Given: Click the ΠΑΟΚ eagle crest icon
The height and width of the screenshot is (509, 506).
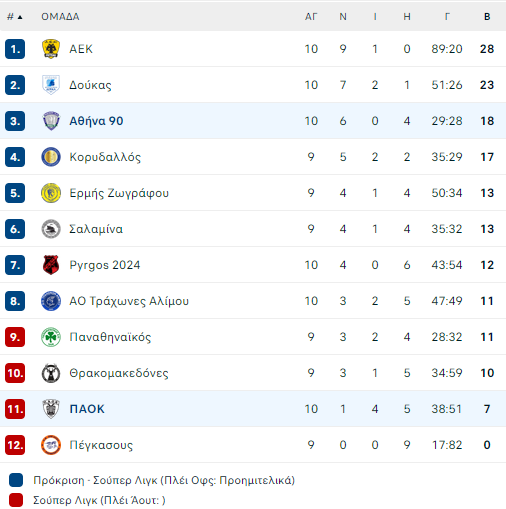Looking at the screenshot, I should point(51,409).
